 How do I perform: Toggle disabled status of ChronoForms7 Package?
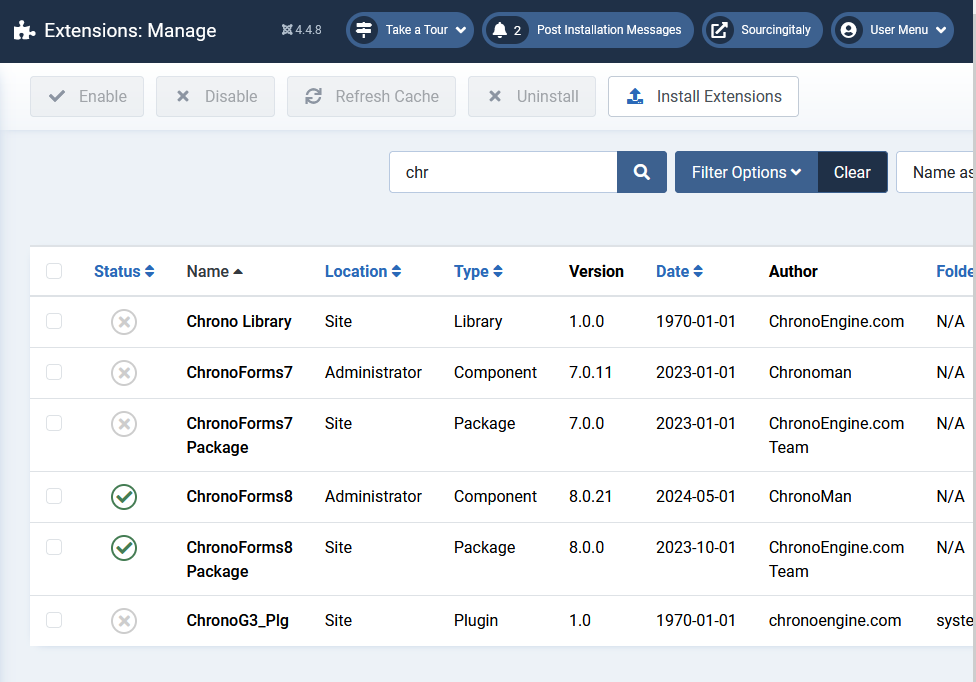[x=124, y=424]
